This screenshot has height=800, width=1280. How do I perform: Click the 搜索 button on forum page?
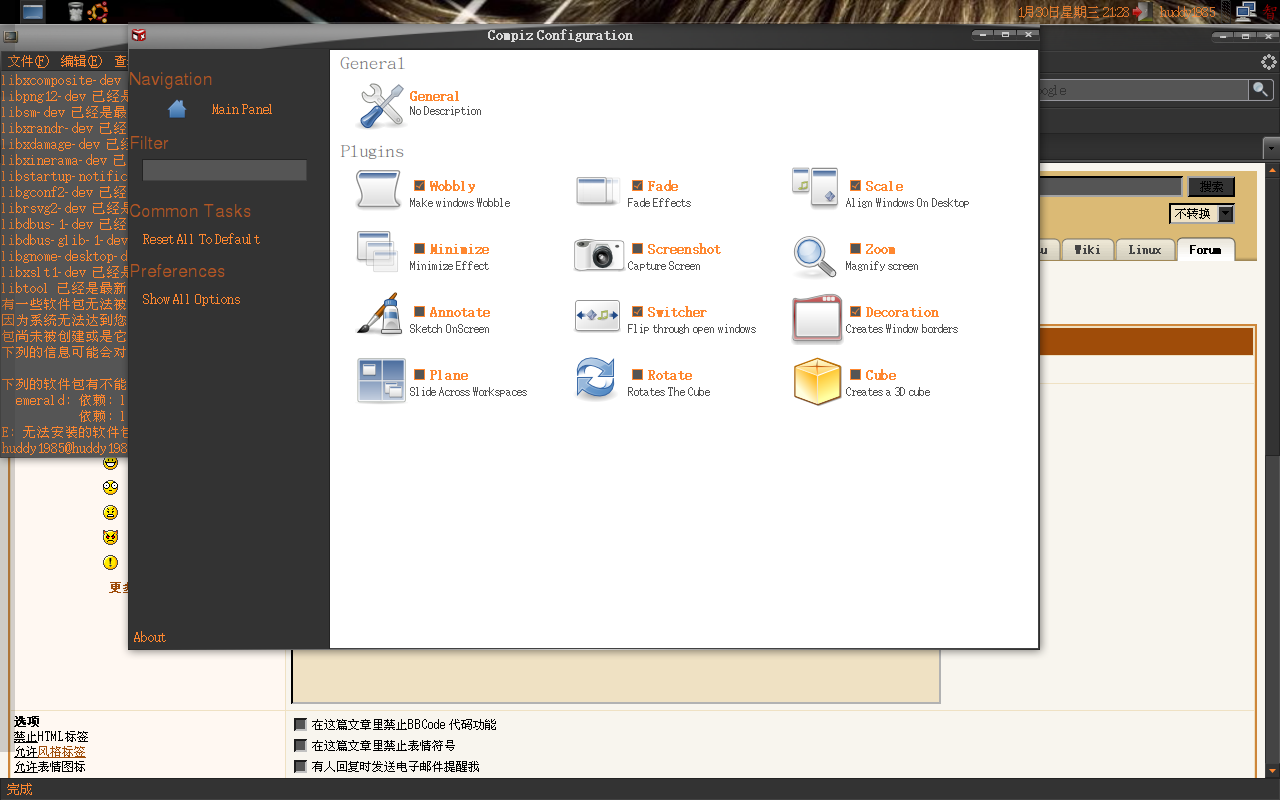pyautogui.click(x=1211, y=187)
